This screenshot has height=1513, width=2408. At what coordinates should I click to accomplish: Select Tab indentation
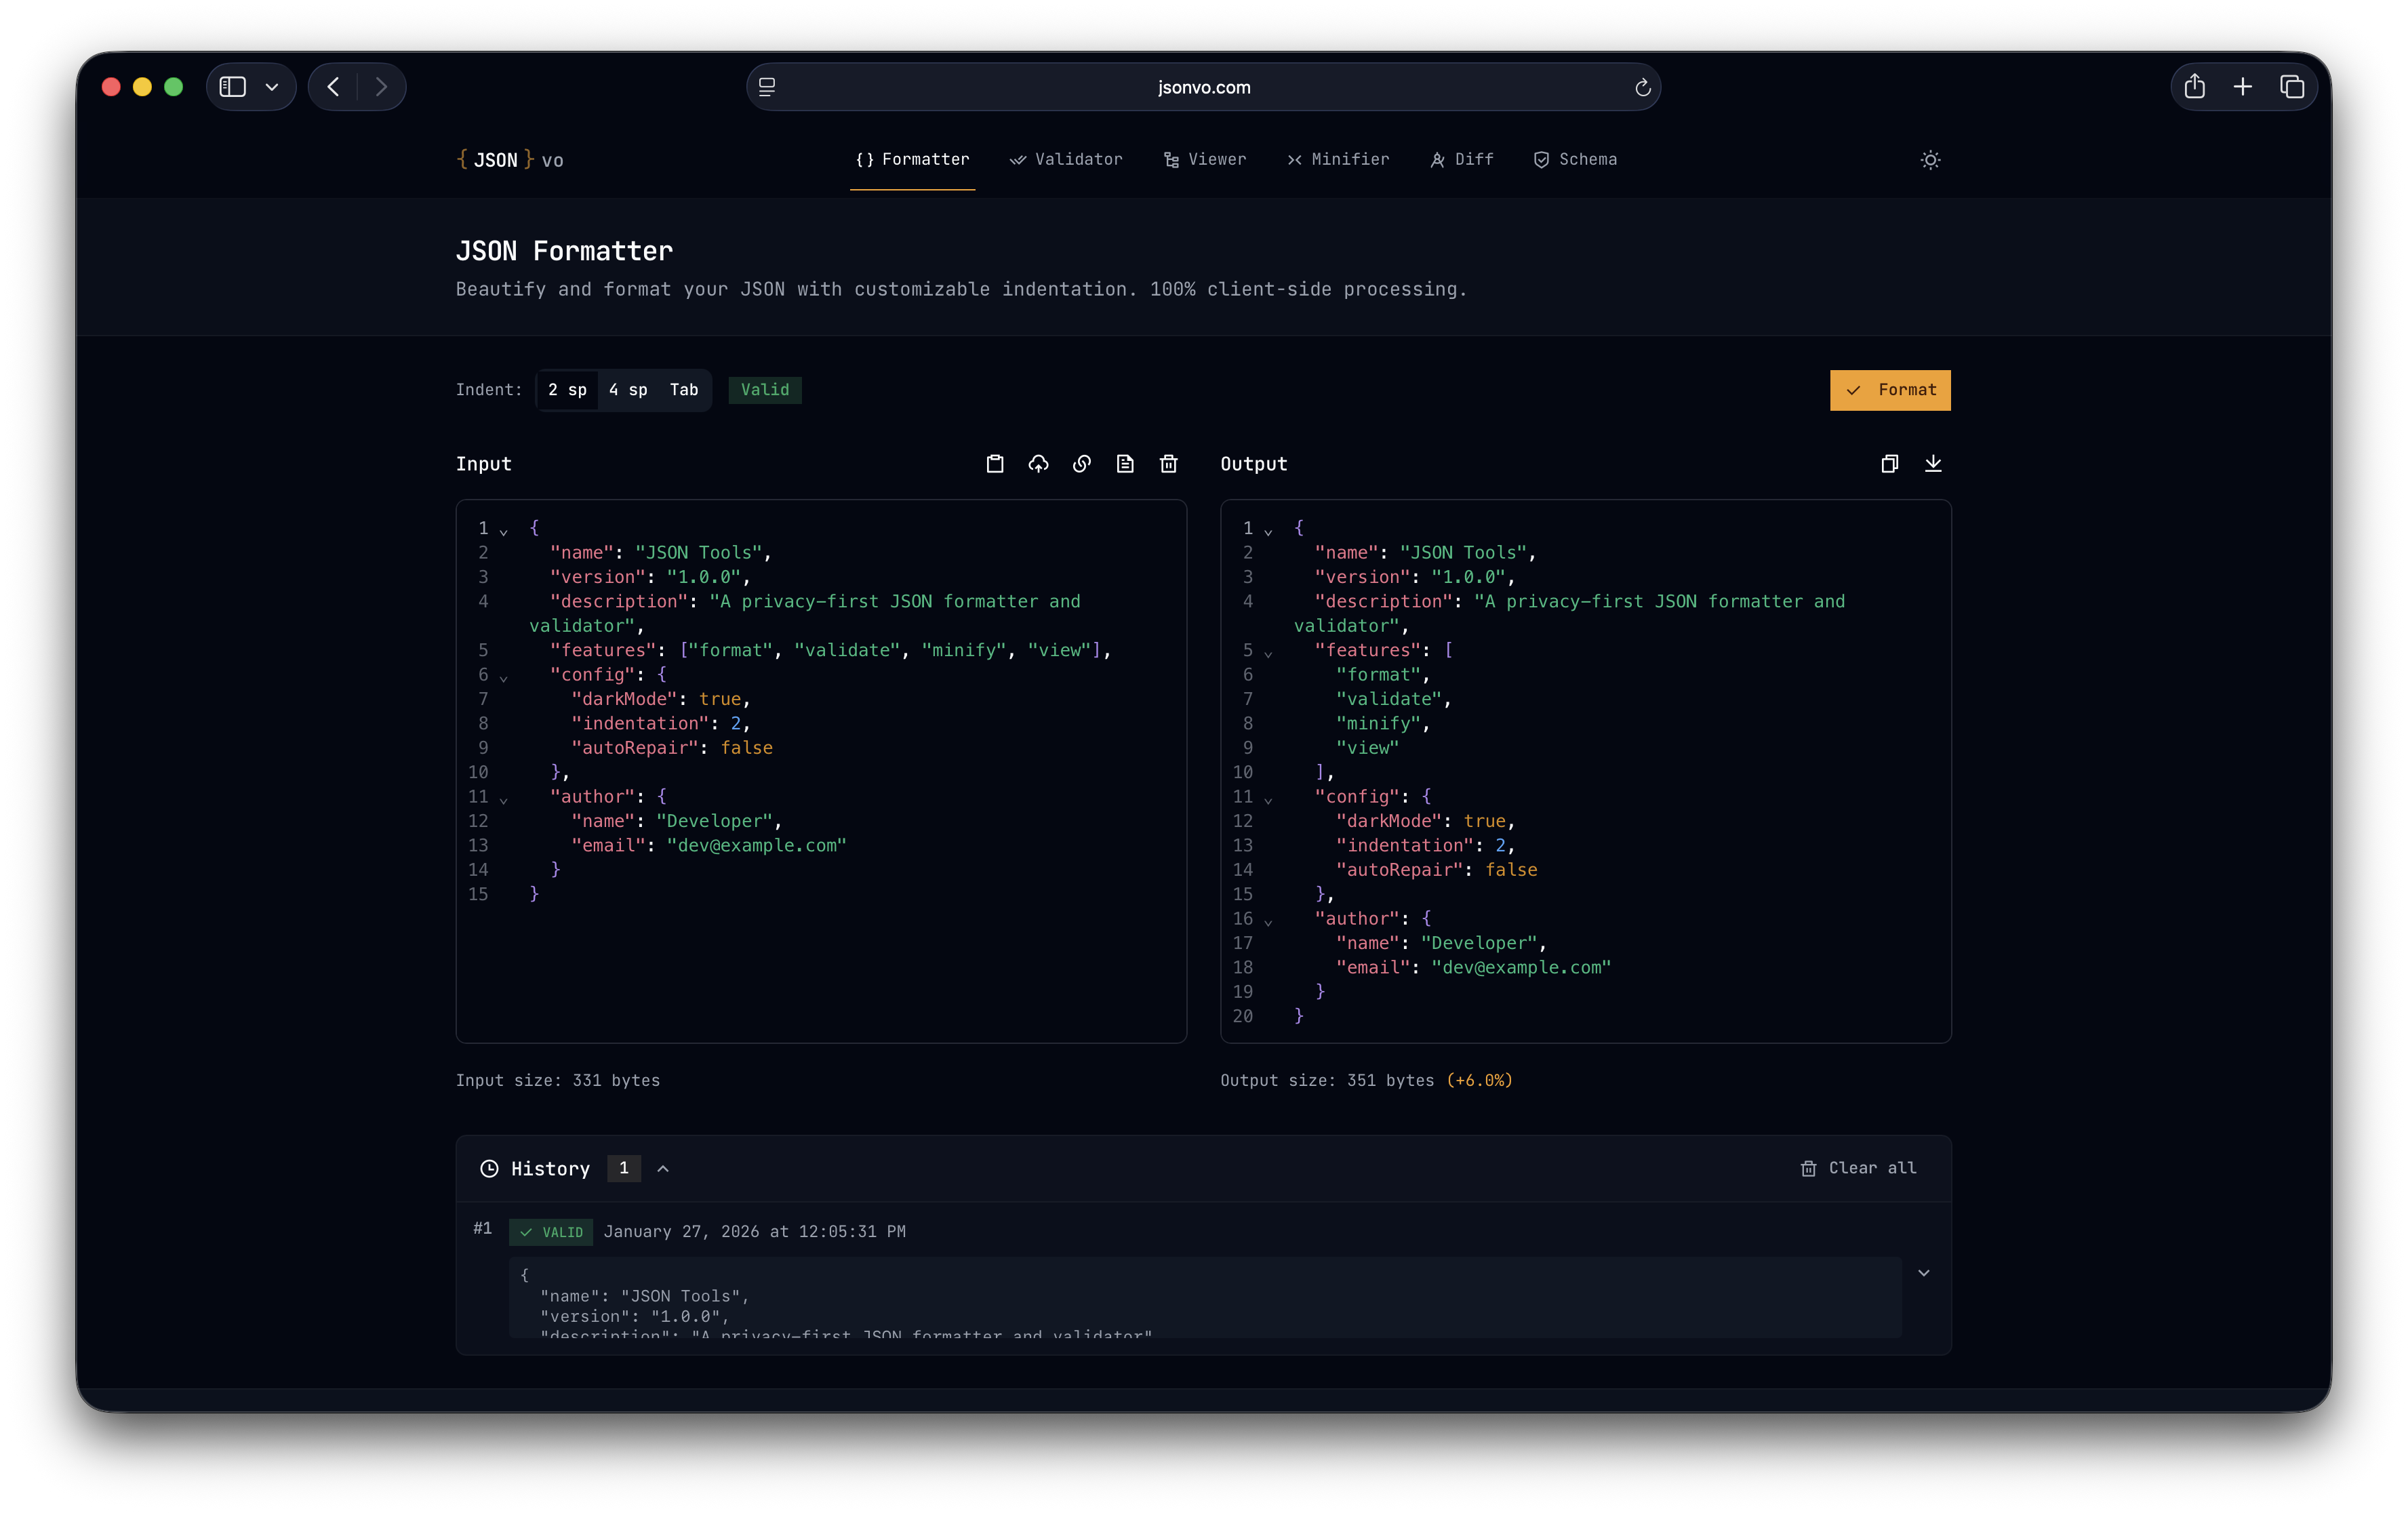point(684,390)
